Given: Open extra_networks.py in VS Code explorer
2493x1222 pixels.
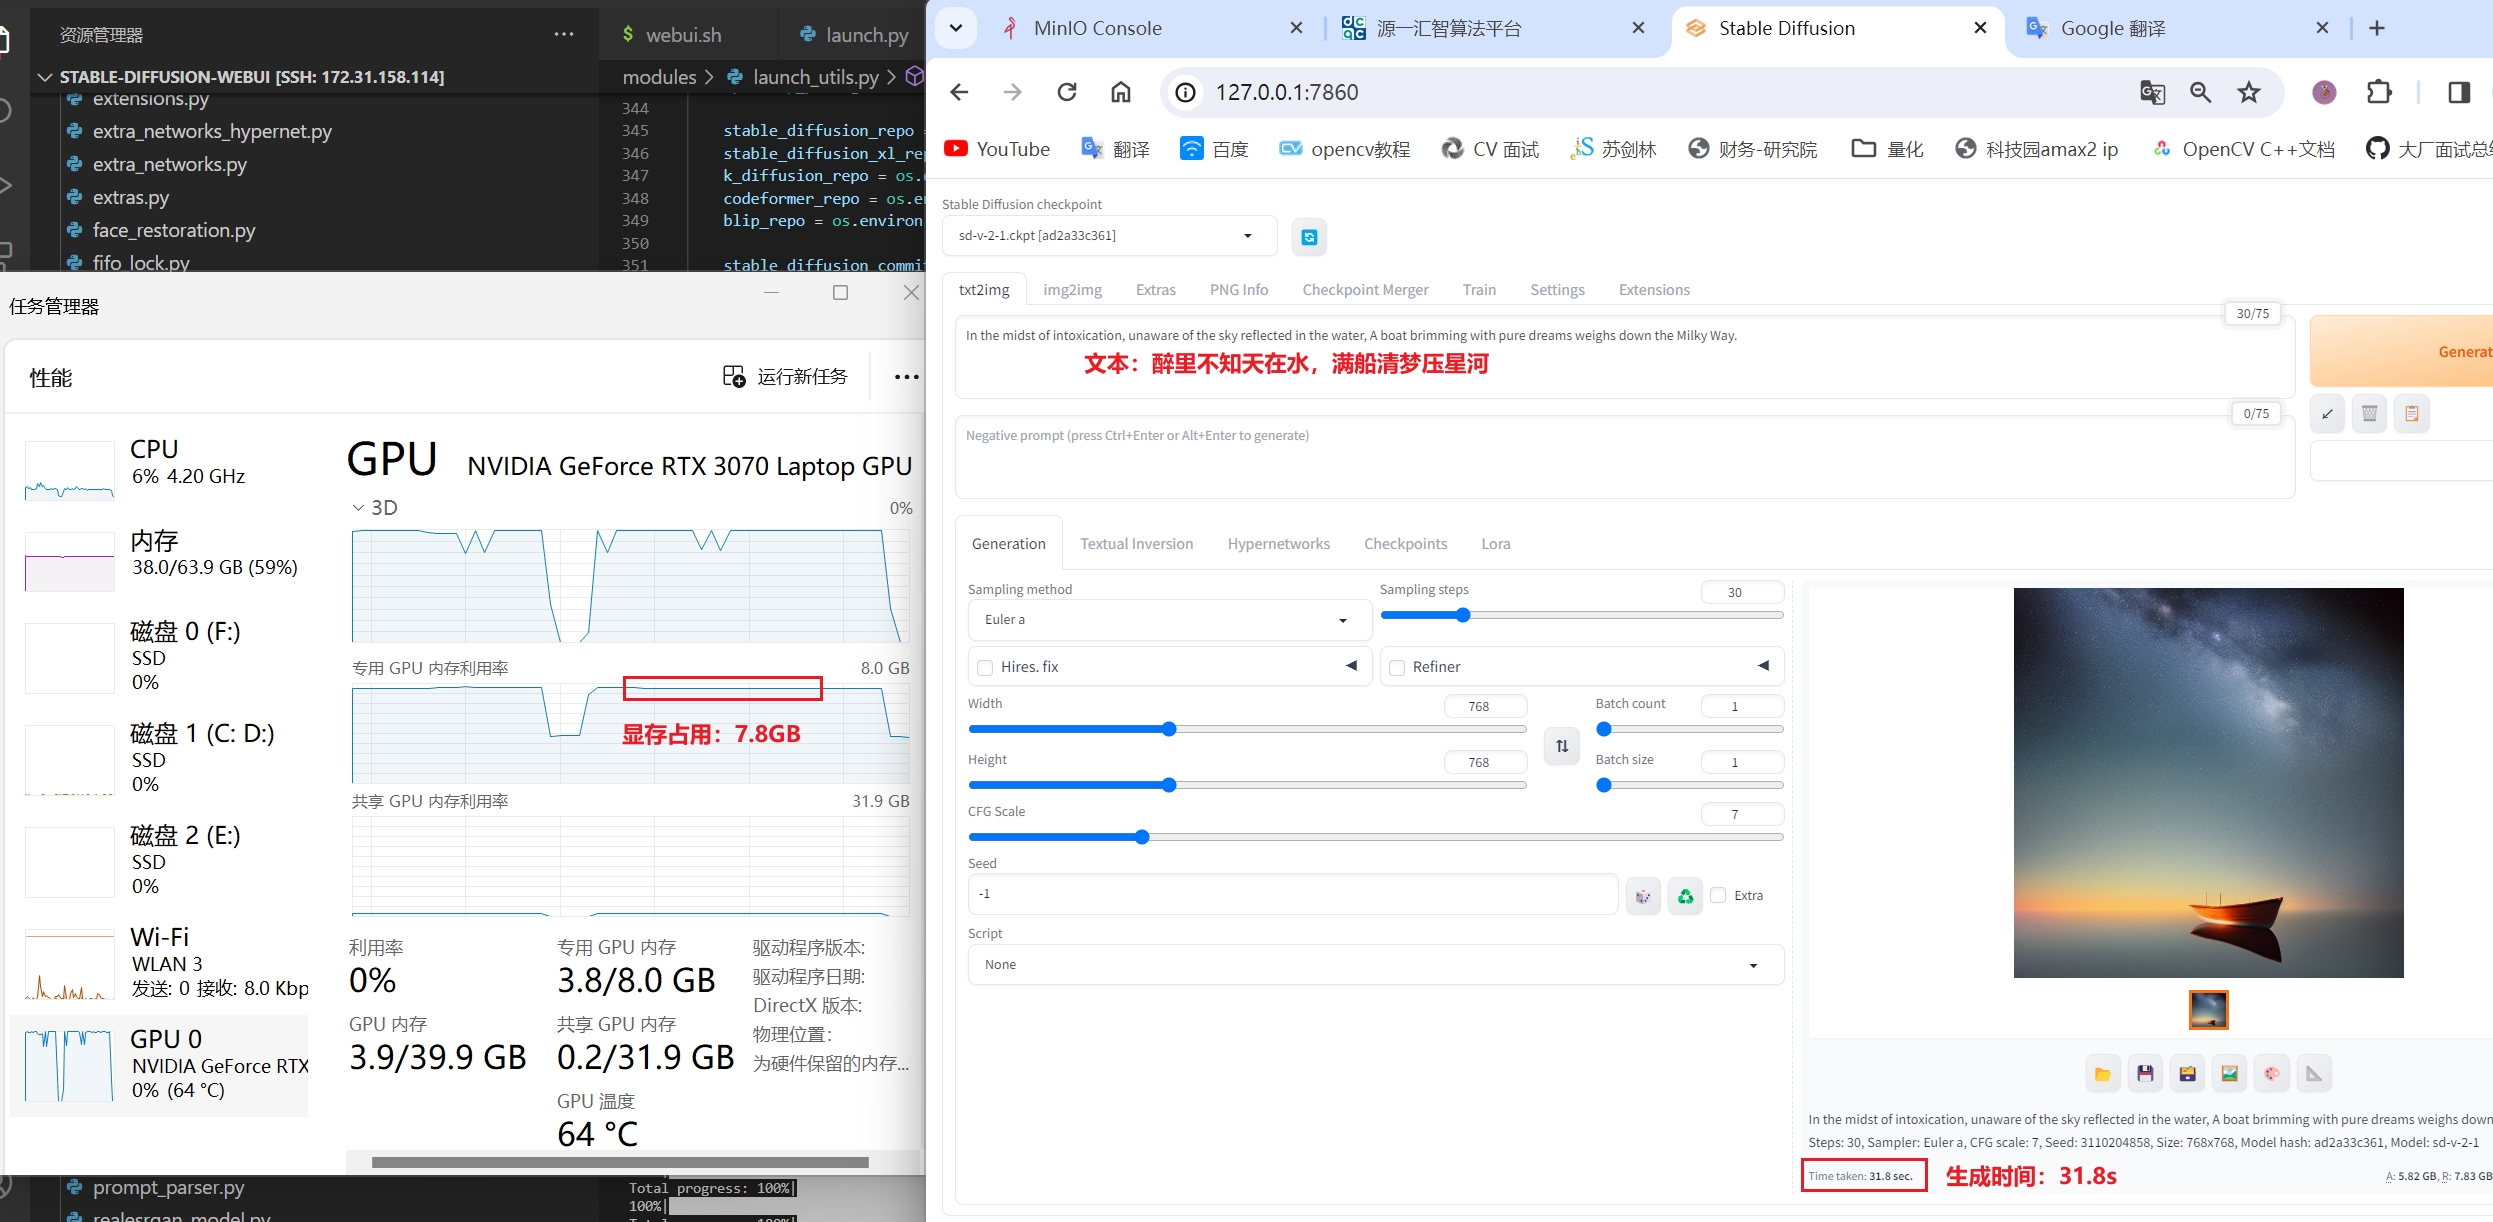Looking at the screenshot, I should click(169, 164).
